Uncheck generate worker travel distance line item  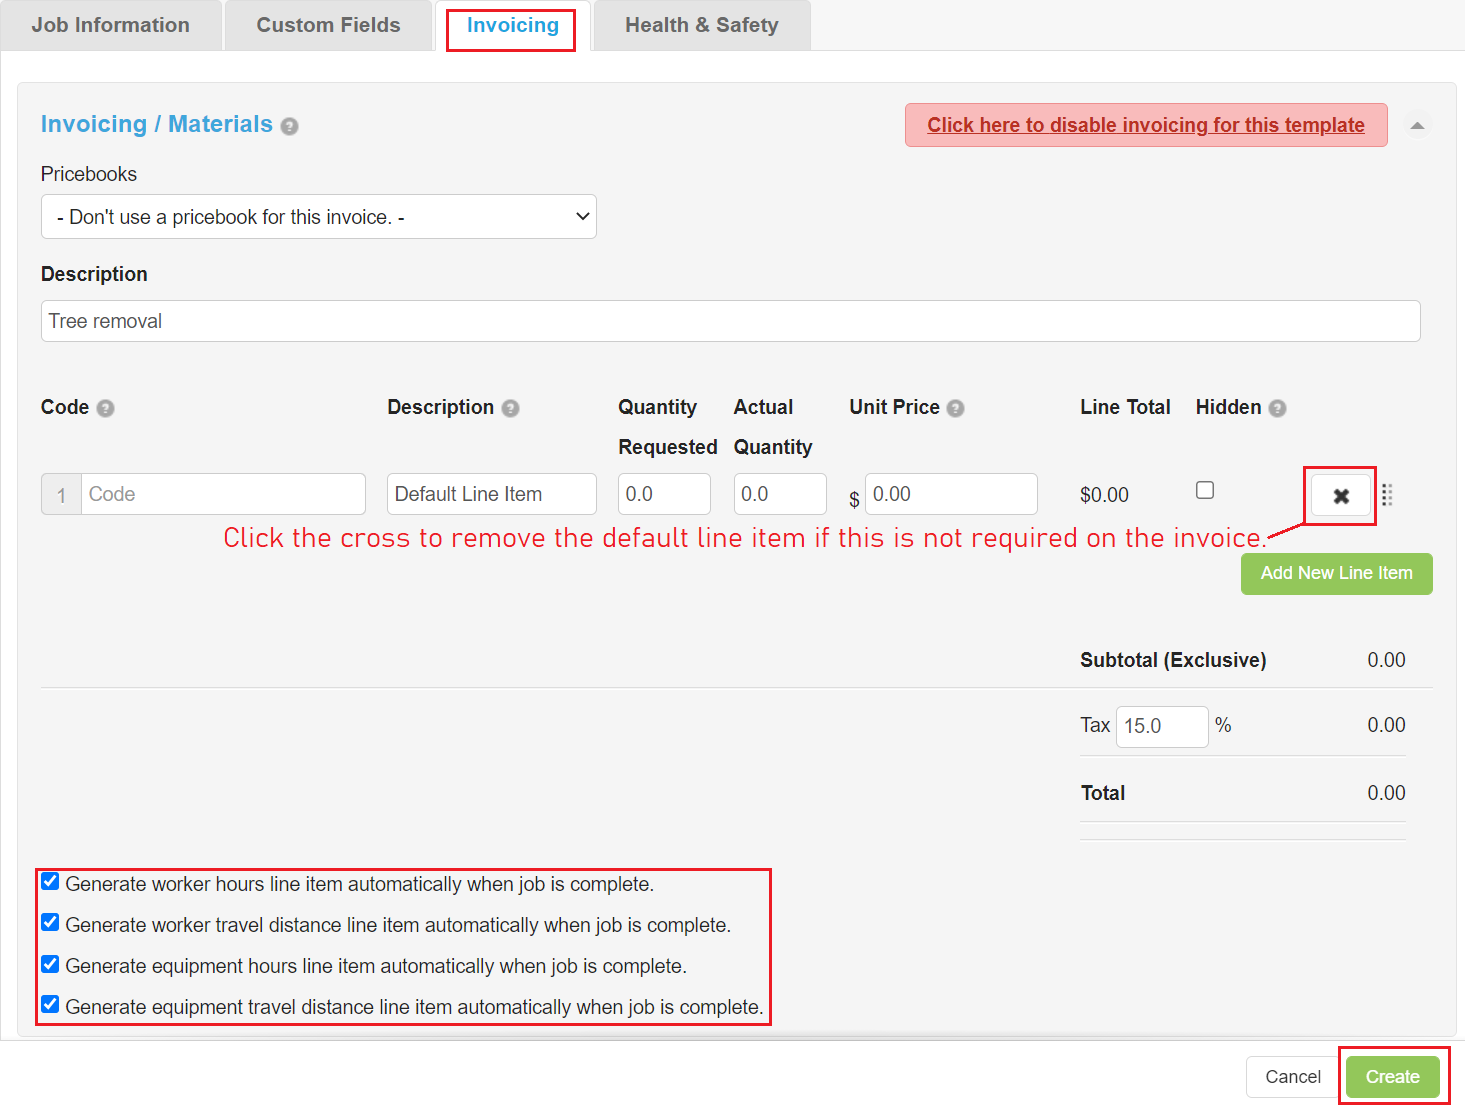pos(50,923)
